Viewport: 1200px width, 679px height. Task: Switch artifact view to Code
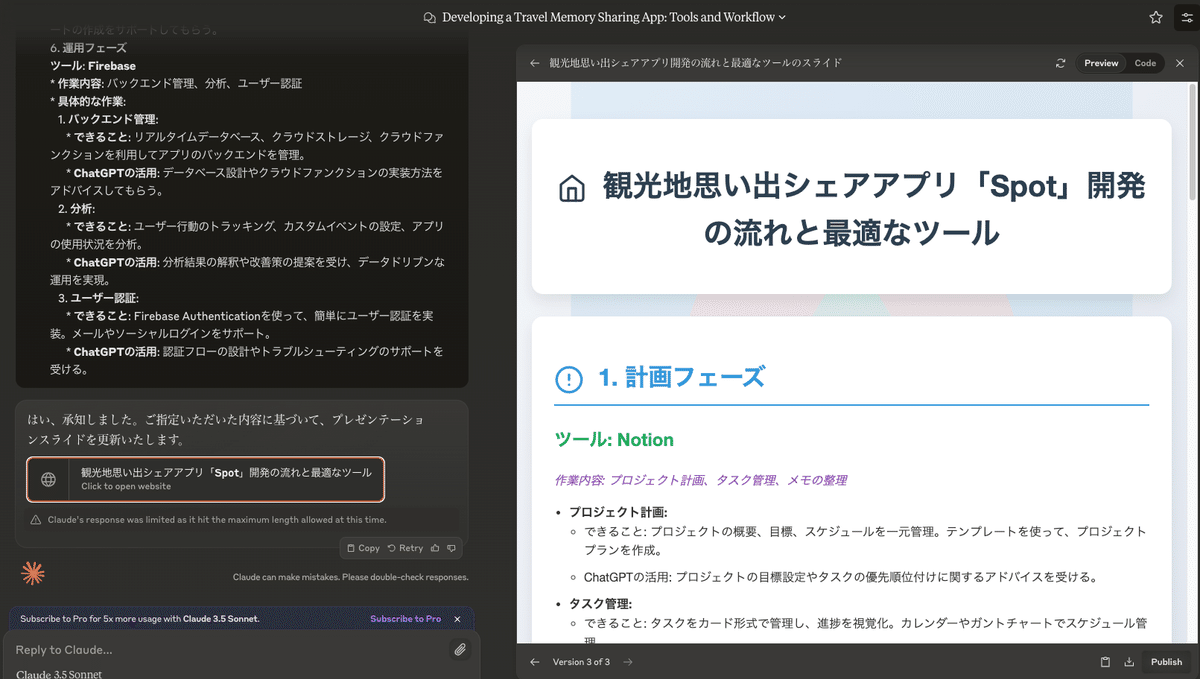tap(1145, 63)
